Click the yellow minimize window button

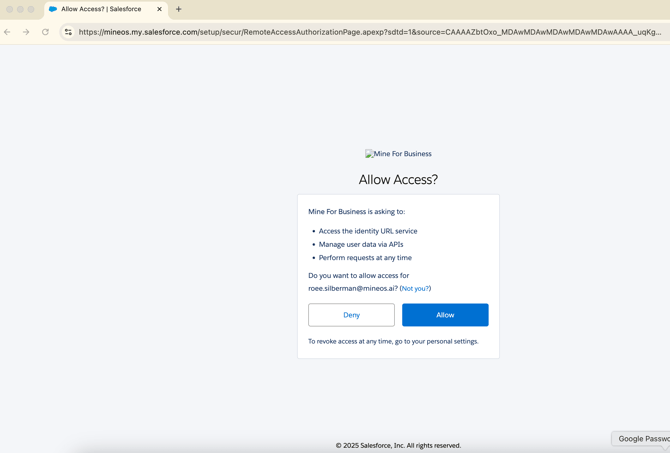point(20,9)
